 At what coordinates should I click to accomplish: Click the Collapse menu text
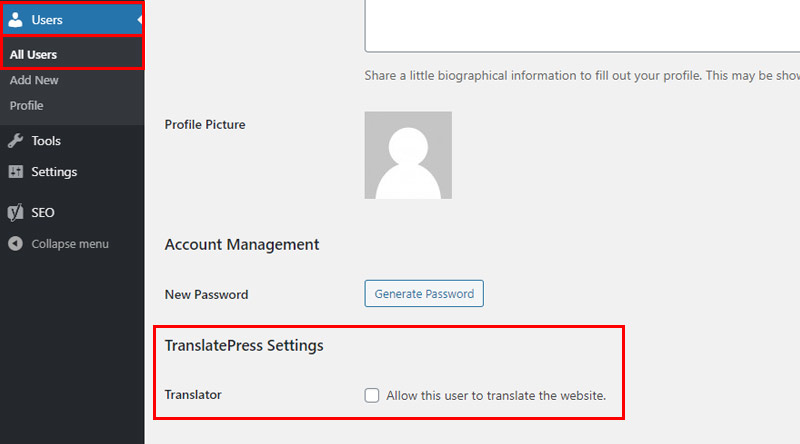70,244
